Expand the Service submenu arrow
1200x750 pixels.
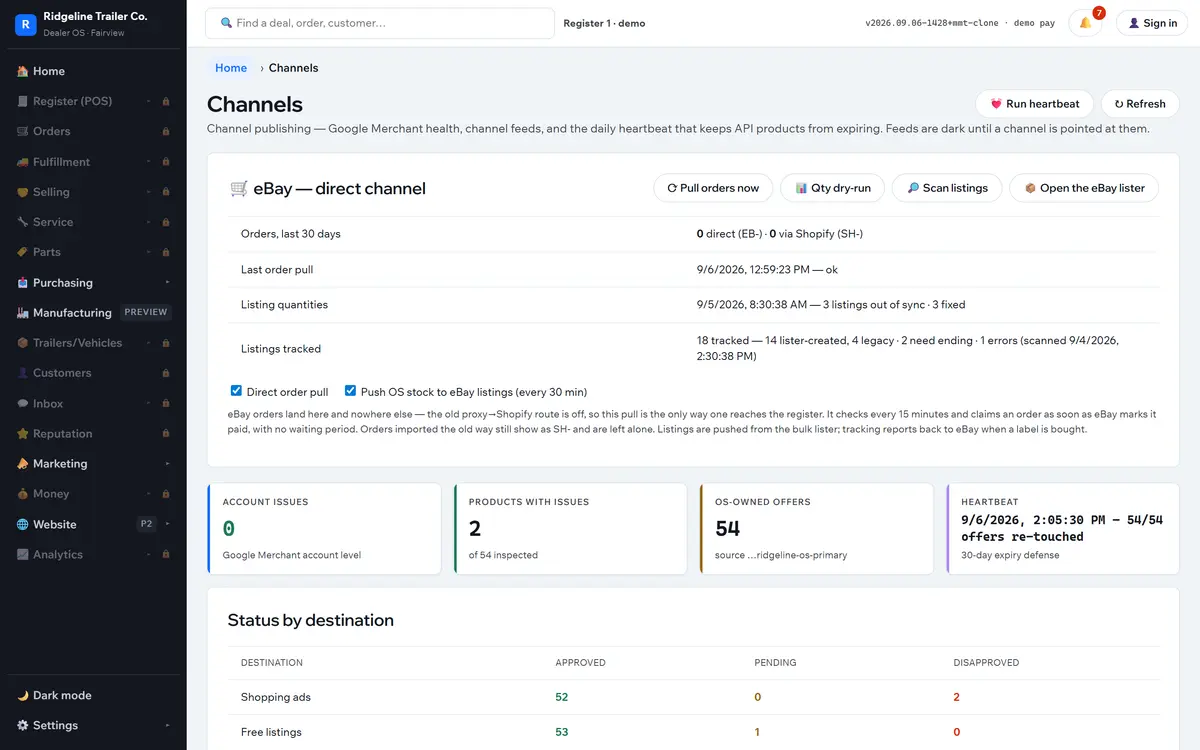(x=149, y=222)
